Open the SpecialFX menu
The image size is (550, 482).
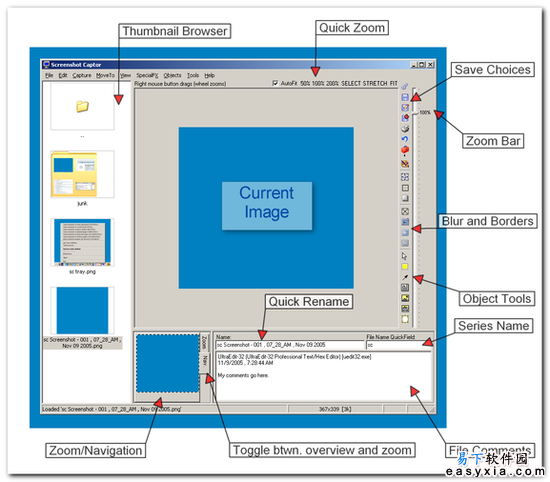(147, 75)
